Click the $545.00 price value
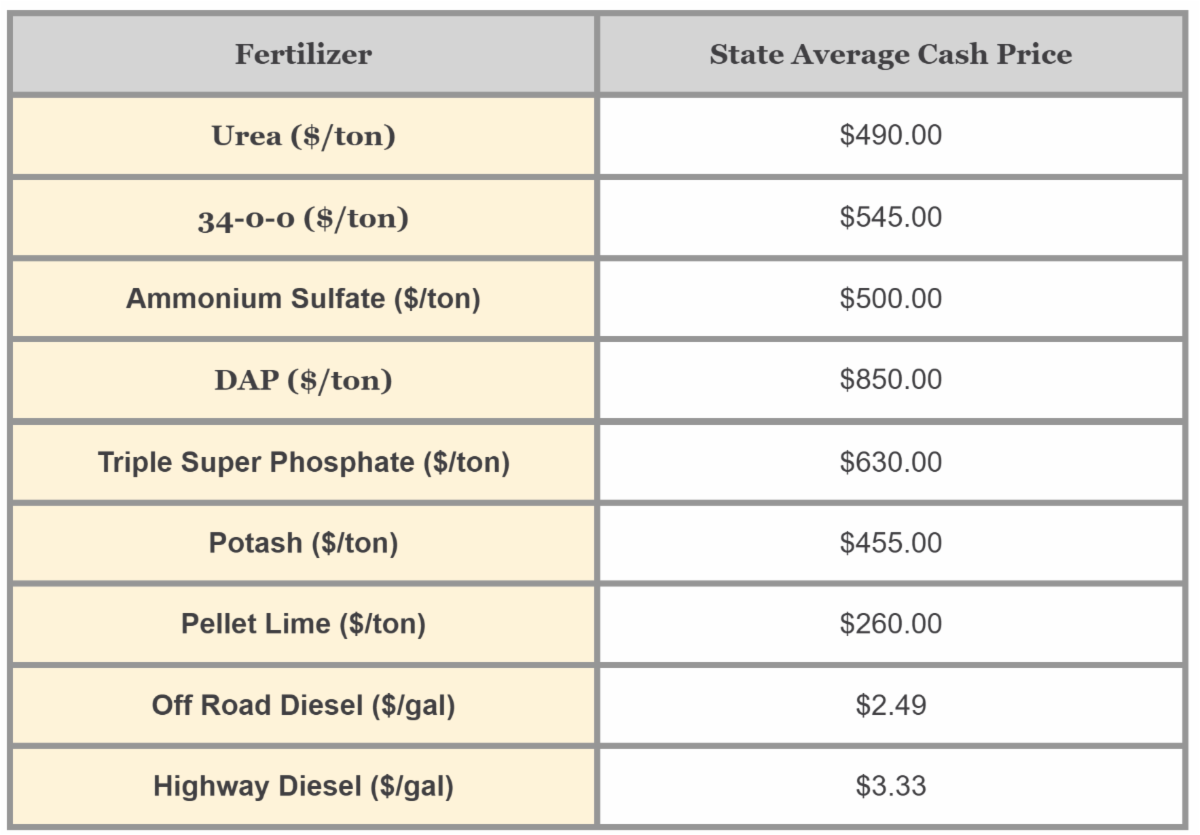The image size is (1200, 835). pyautogui.click(x=890, y=218)
